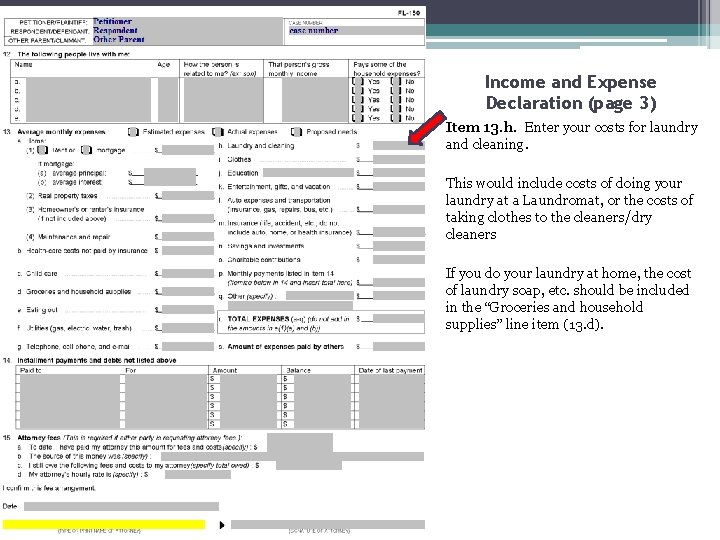Tick the mortgage checkbox under Home

86,150
